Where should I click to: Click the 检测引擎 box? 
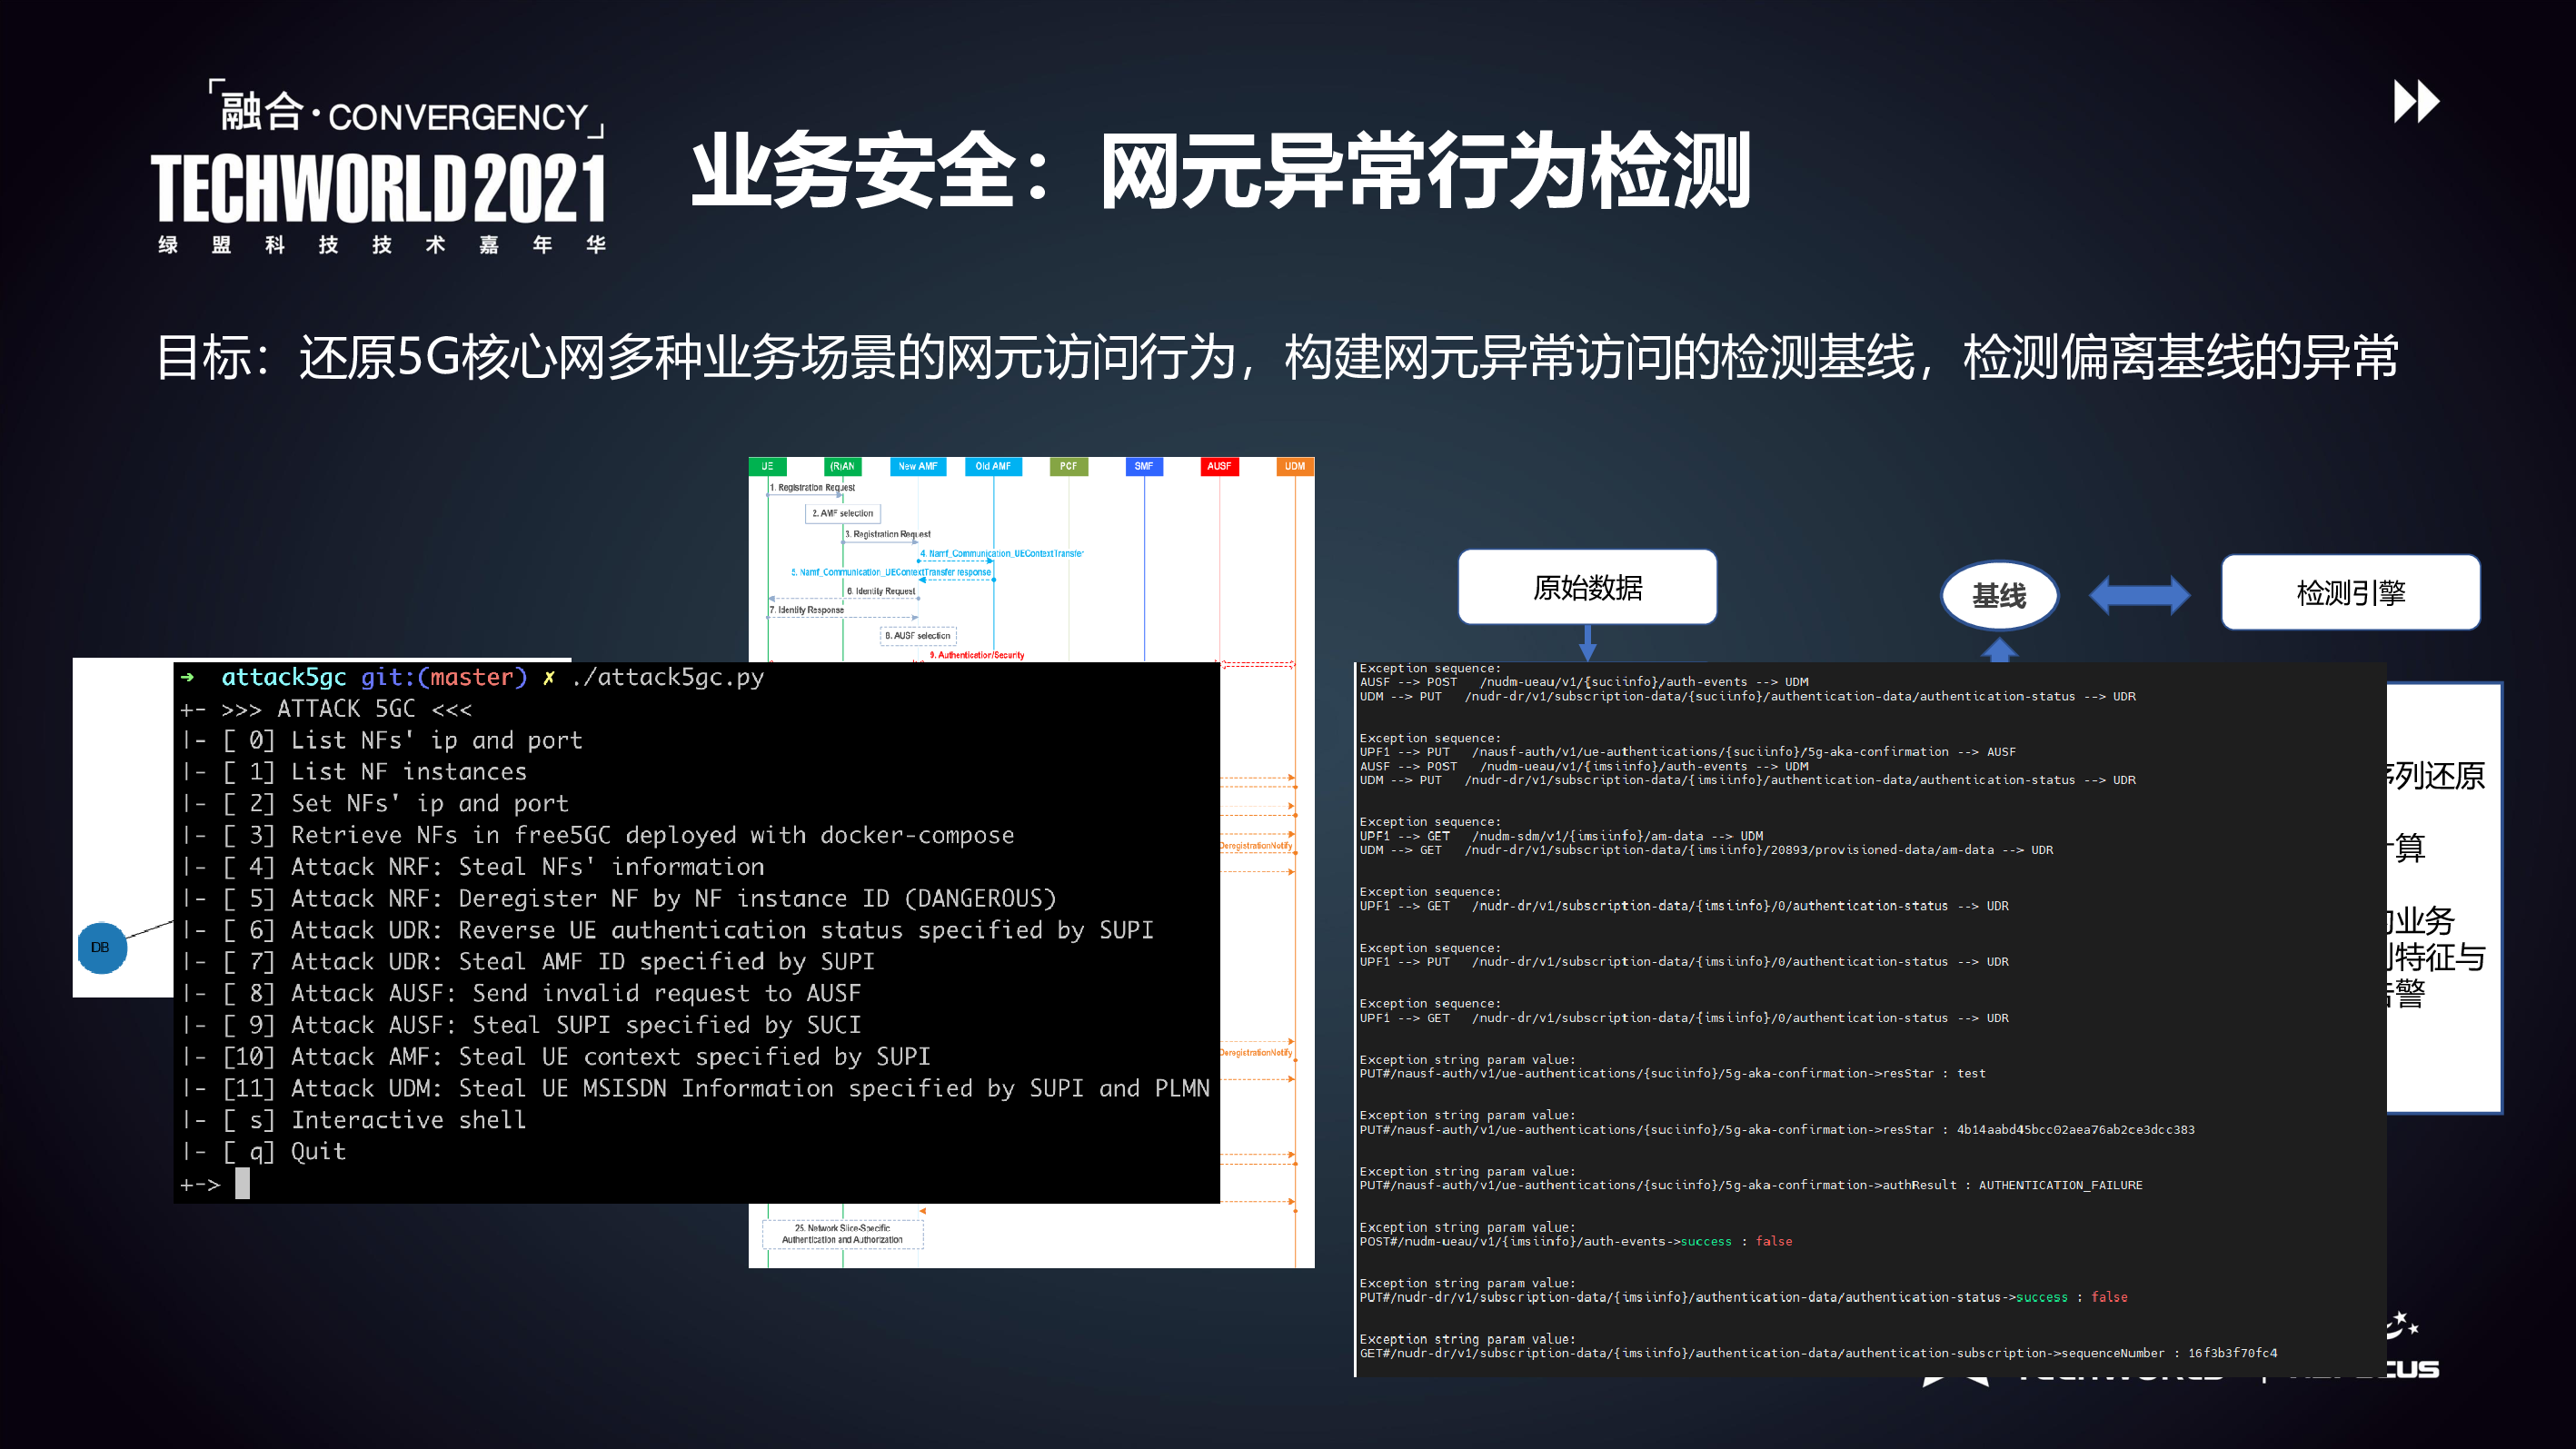2350,592
